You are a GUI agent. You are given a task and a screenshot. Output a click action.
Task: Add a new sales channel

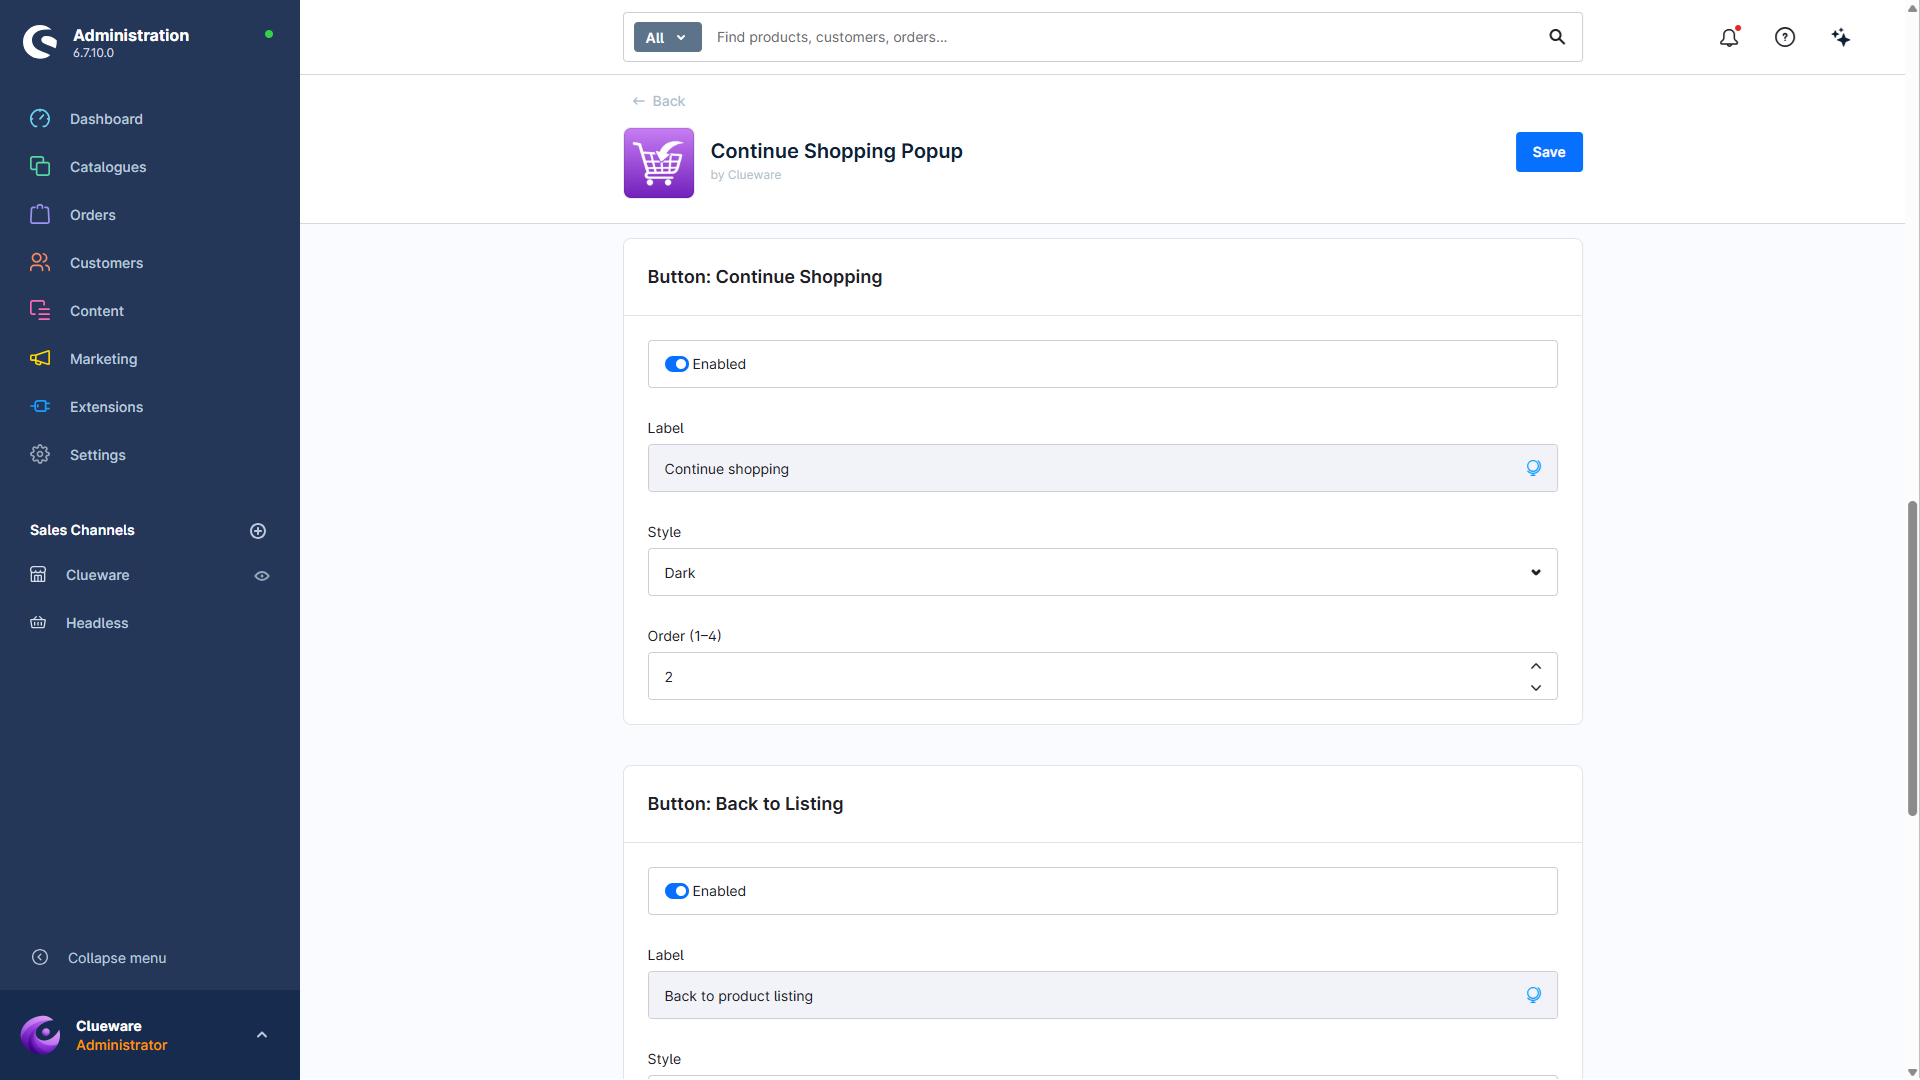[258, 531]
